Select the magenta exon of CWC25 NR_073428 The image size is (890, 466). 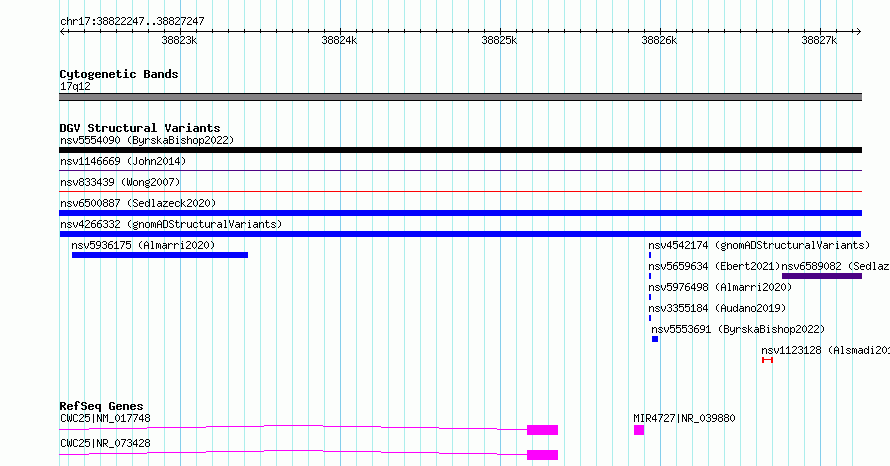pos(543,455)
